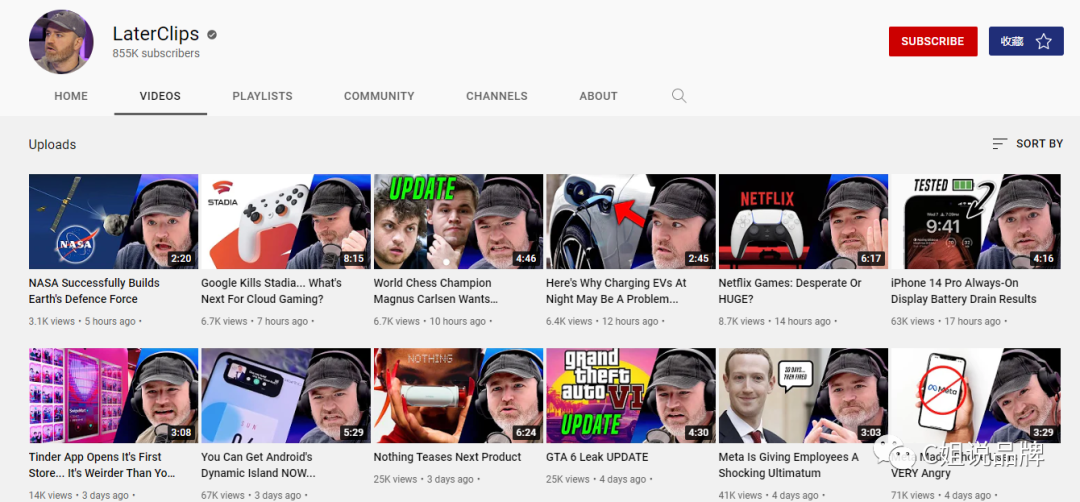The image size is (1080, 502).
Task: Click the 'Uploads' section heading
Action: (52, 145)
